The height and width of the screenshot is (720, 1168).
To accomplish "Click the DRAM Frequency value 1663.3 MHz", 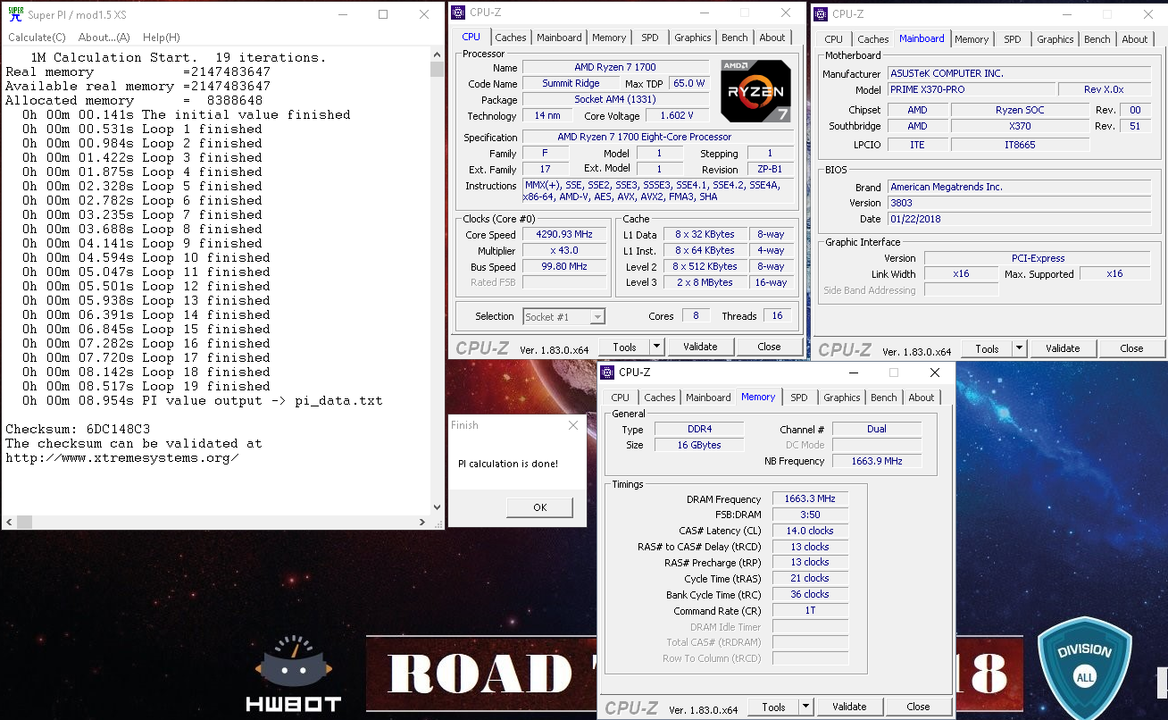I will pyautogui.click(x=810, y=499).
